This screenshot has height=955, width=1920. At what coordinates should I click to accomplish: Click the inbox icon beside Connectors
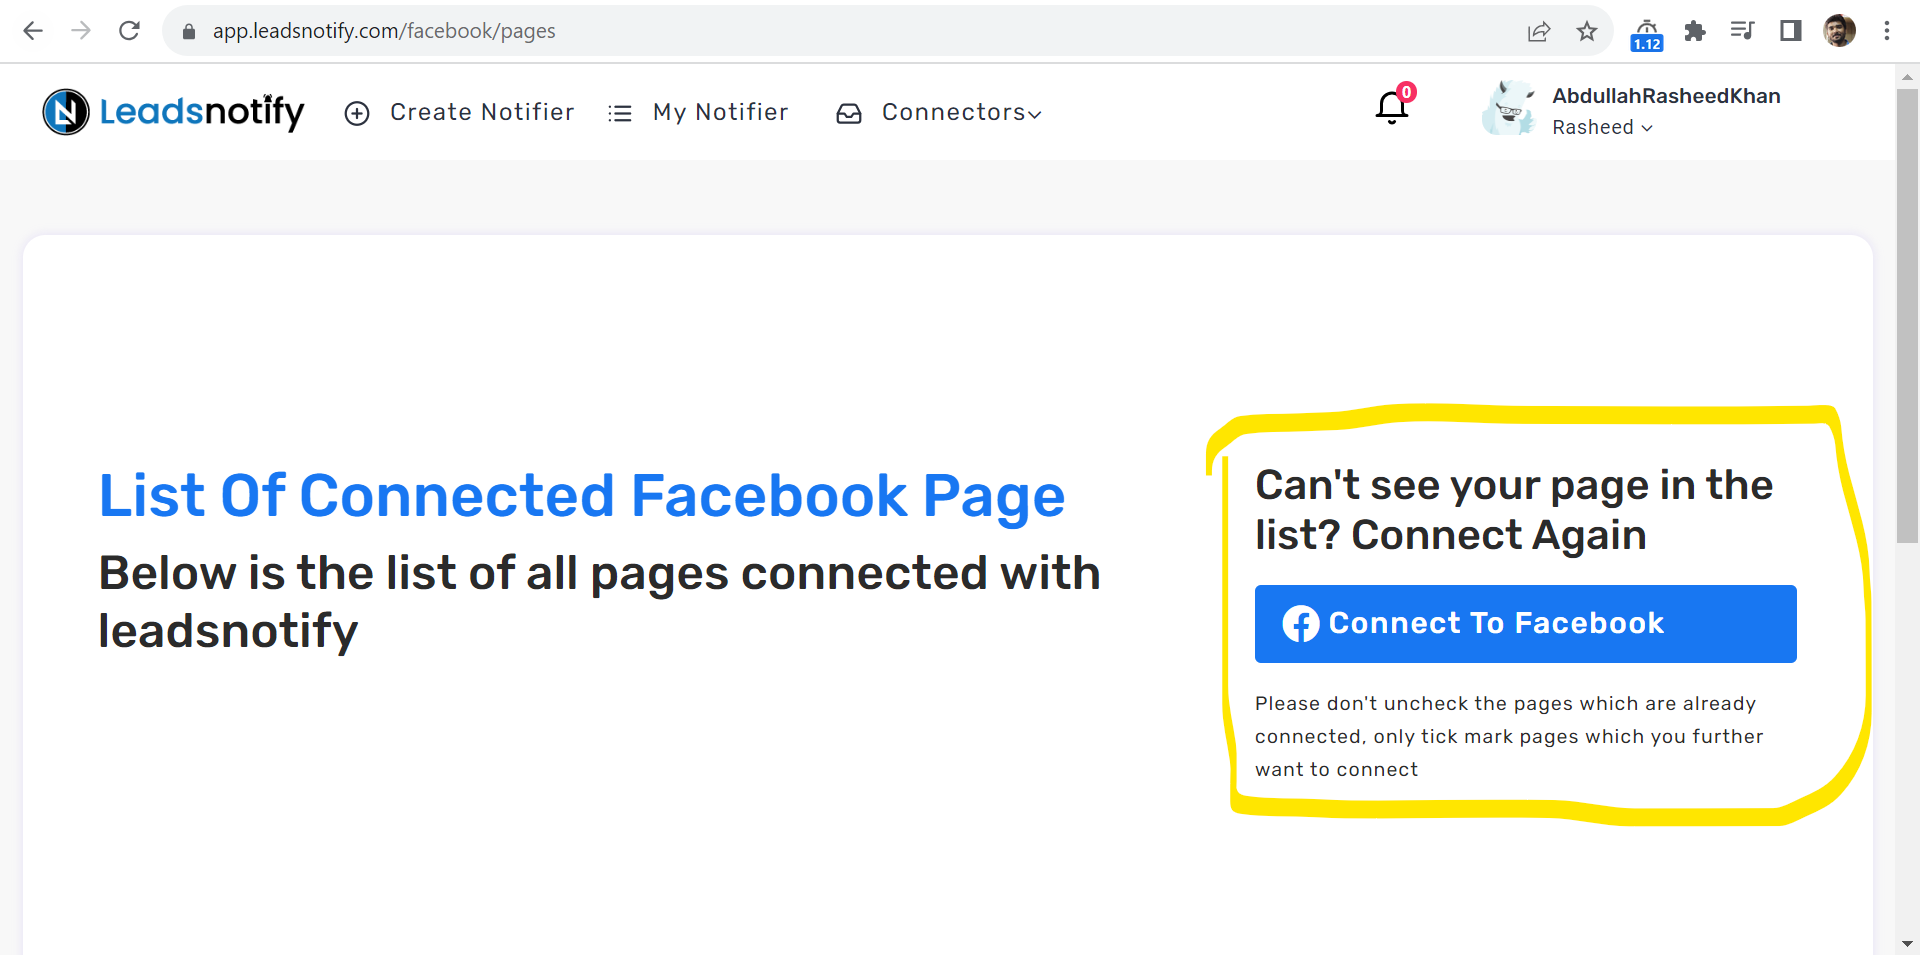tap(849, 114)
